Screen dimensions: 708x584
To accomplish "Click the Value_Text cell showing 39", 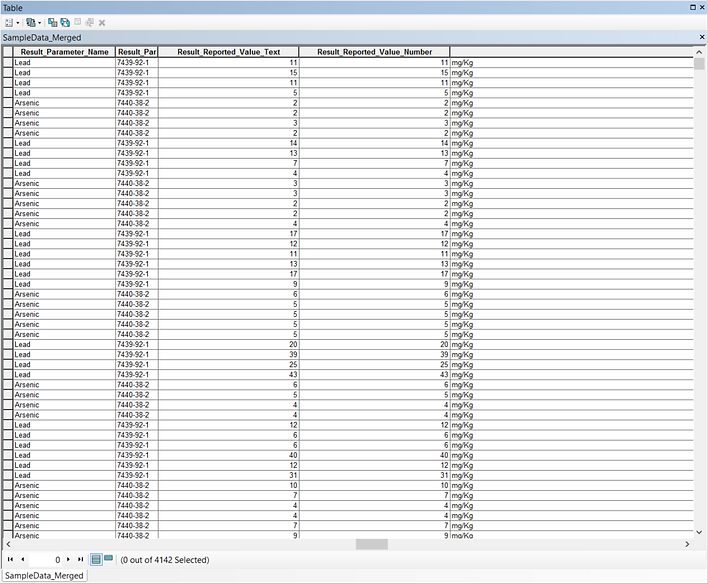I will point(228,355).
